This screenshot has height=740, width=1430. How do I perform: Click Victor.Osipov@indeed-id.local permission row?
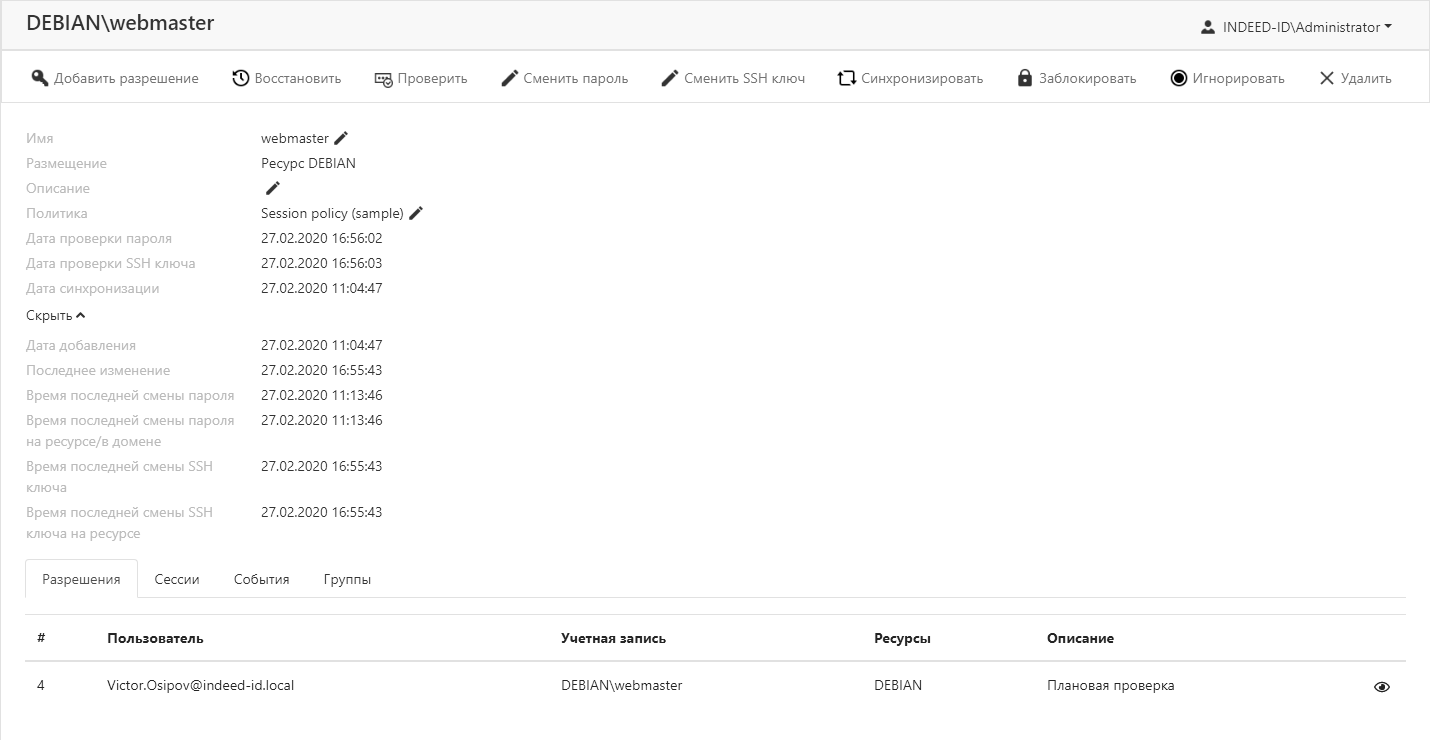point(200,686)
